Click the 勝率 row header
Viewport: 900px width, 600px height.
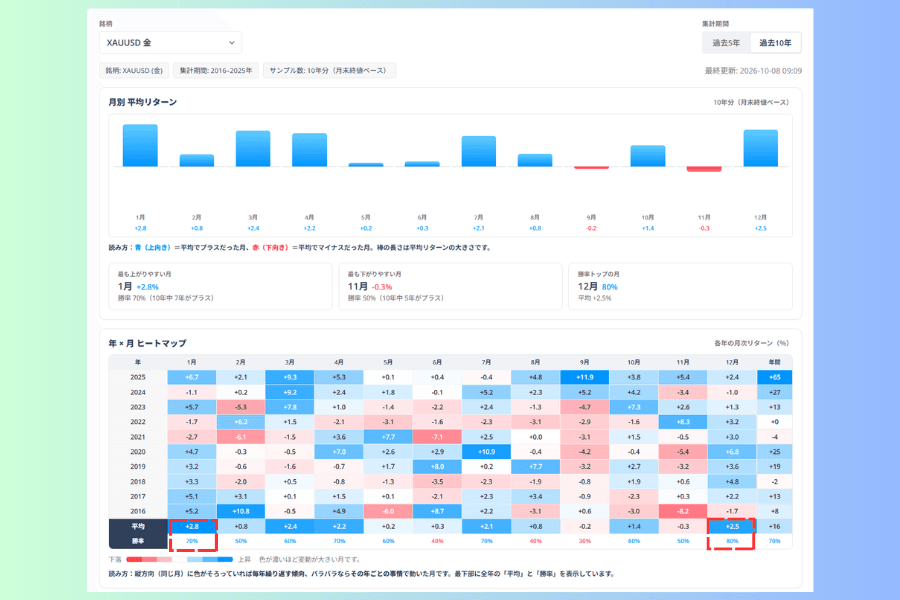(x=138, y=541)
